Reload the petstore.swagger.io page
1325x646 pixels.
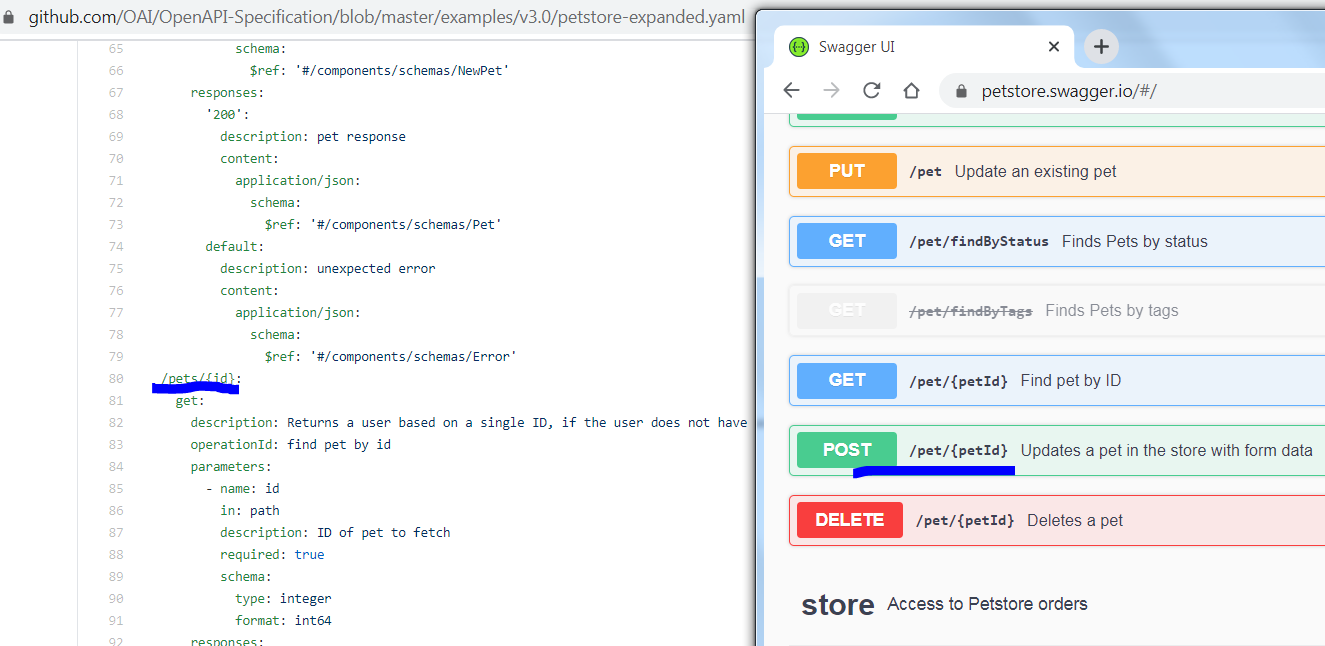point(871,91)
